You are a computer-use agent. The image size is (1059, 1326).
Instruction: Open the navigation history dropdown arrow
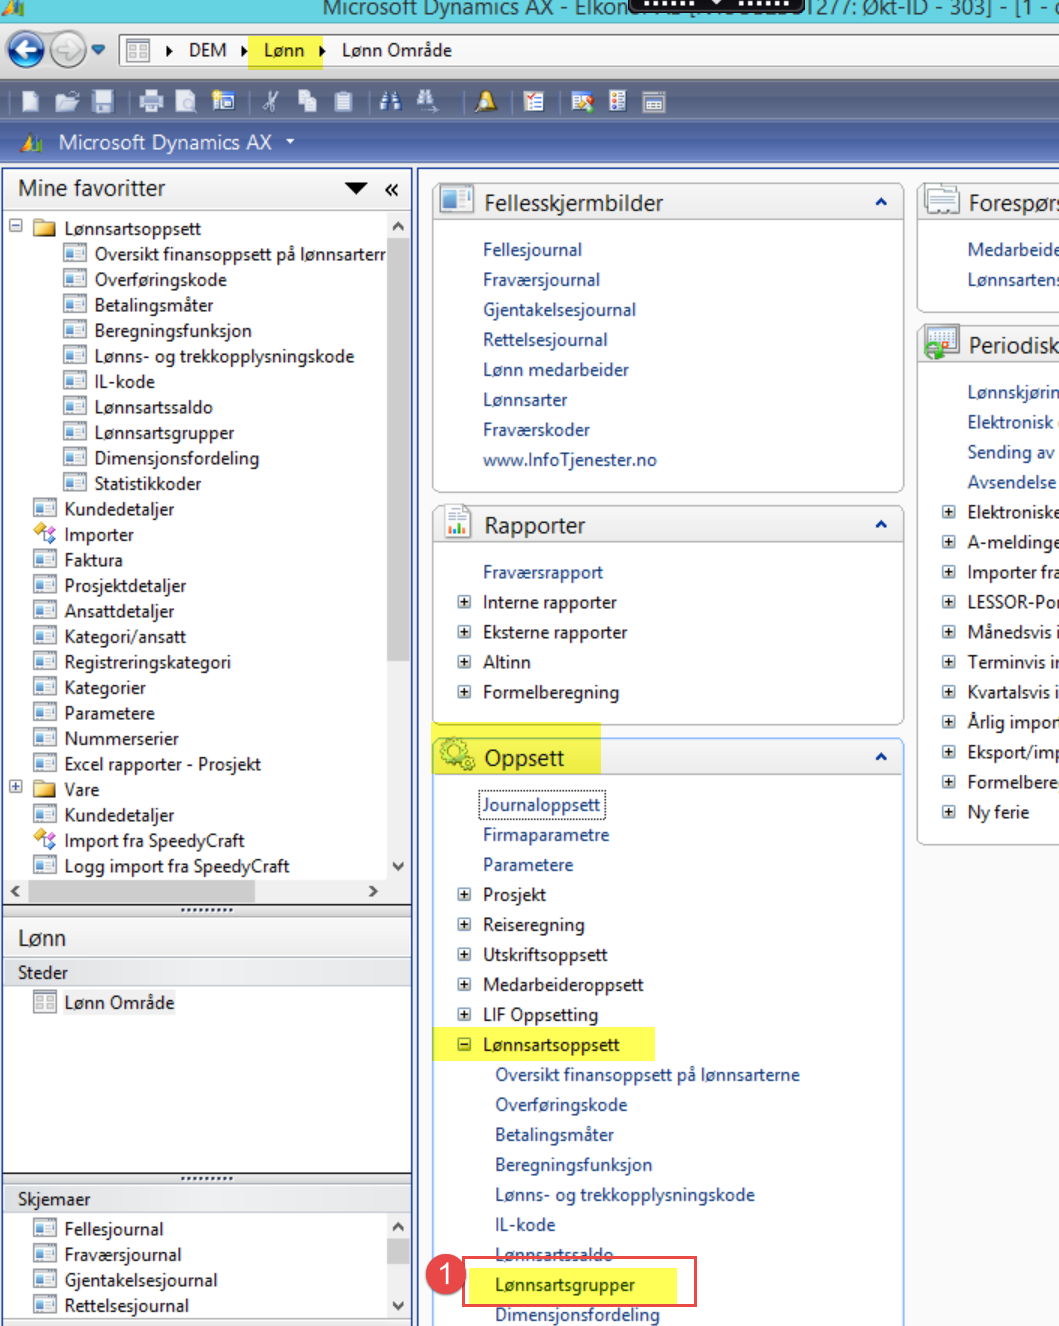coord(98,49)
